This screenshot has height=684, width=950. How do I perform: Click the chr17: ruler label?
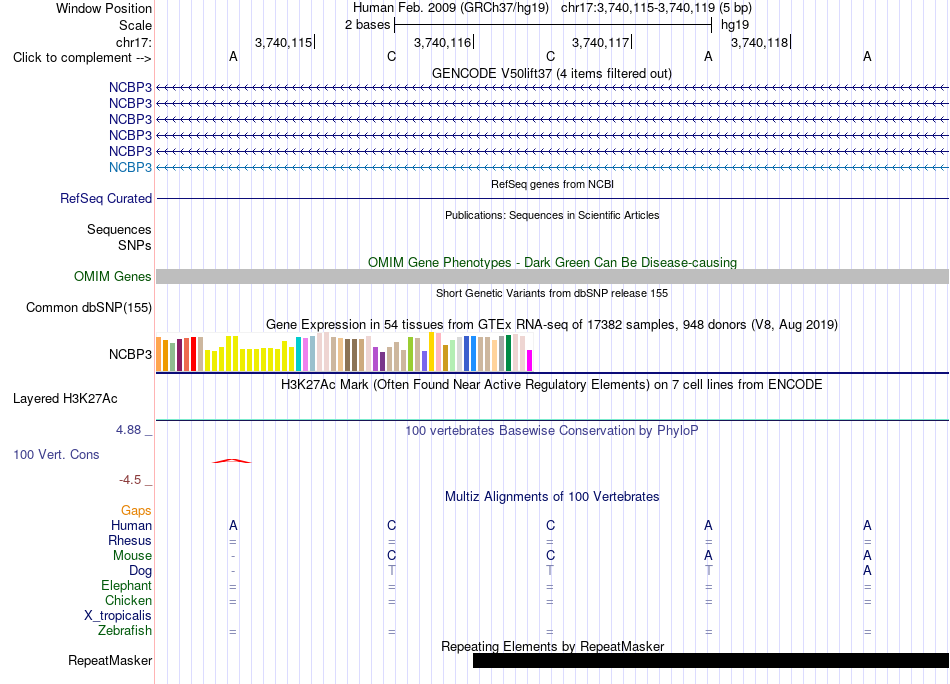click(x=134, y=42)
